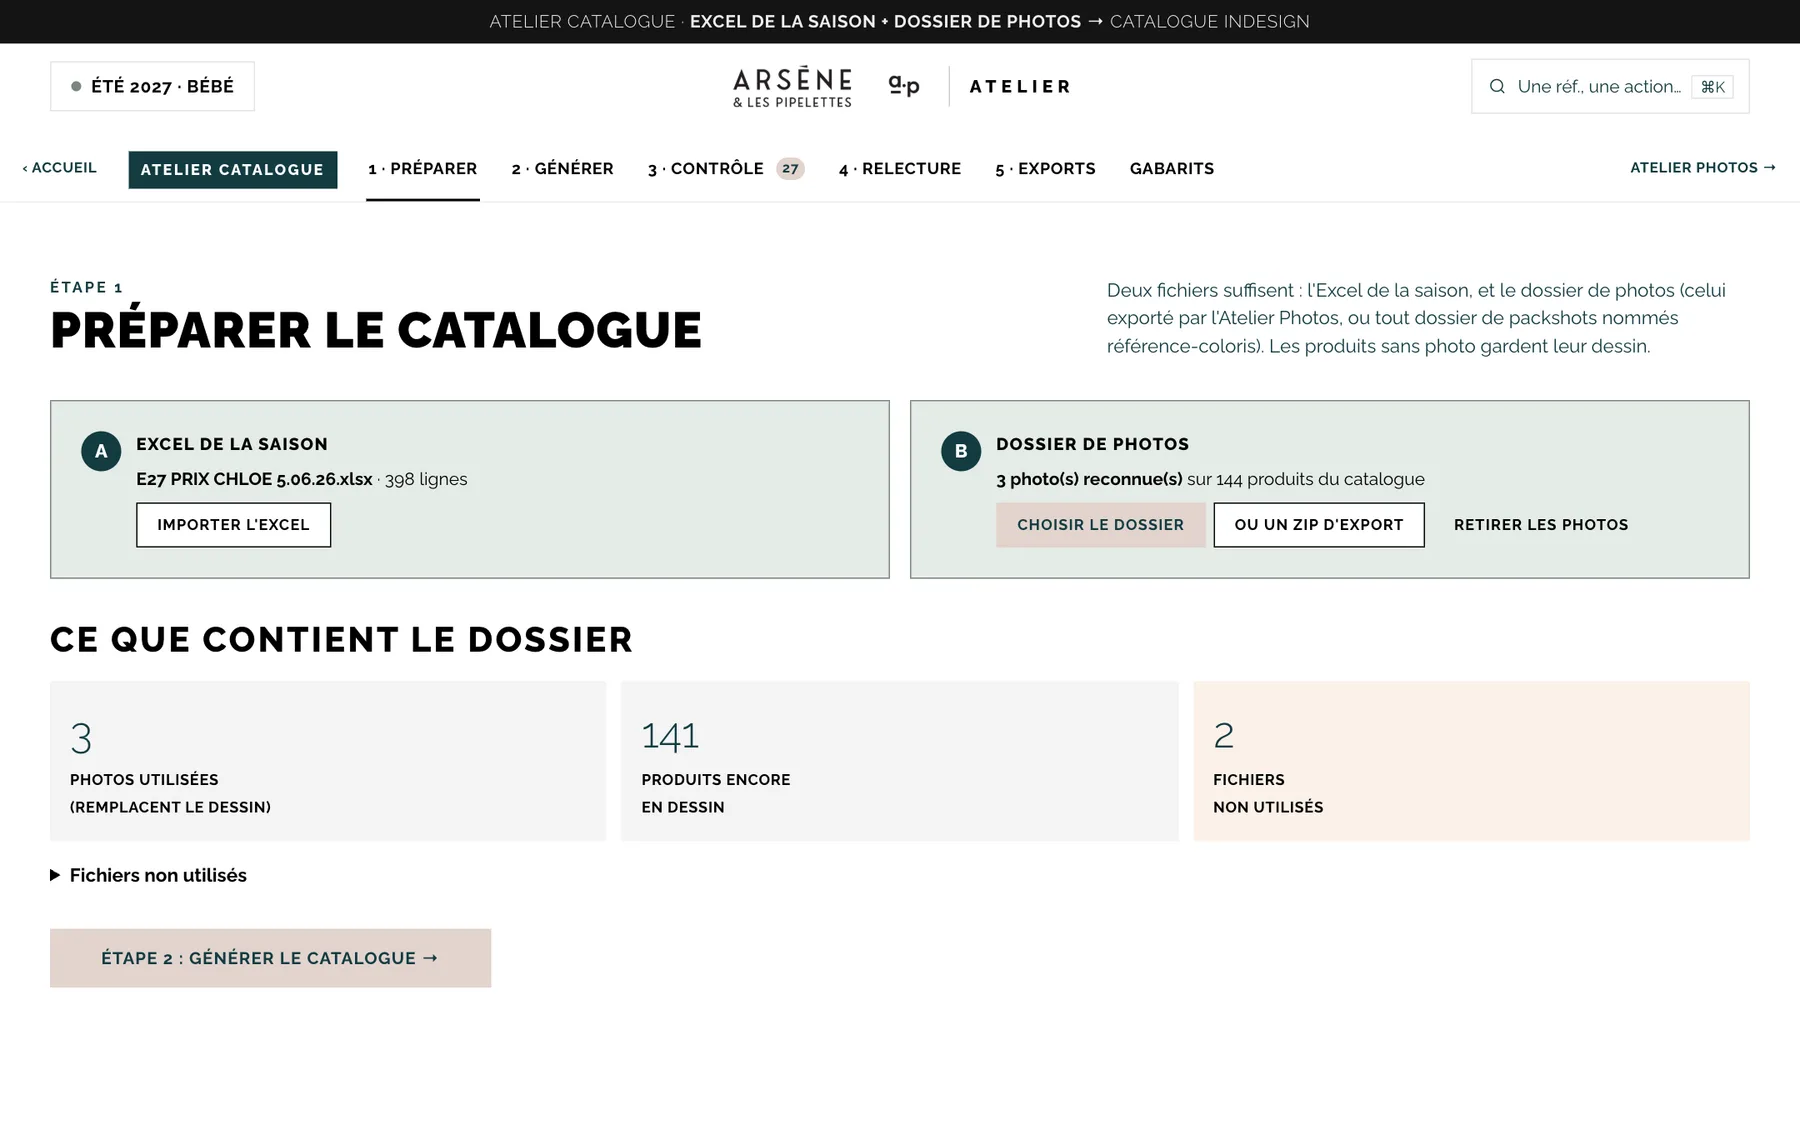Image resolution: width=1800 pixels, height=1125 pixels.
Task: Switch to the 1 · Préparer tab
Action: tap(422, 169)
